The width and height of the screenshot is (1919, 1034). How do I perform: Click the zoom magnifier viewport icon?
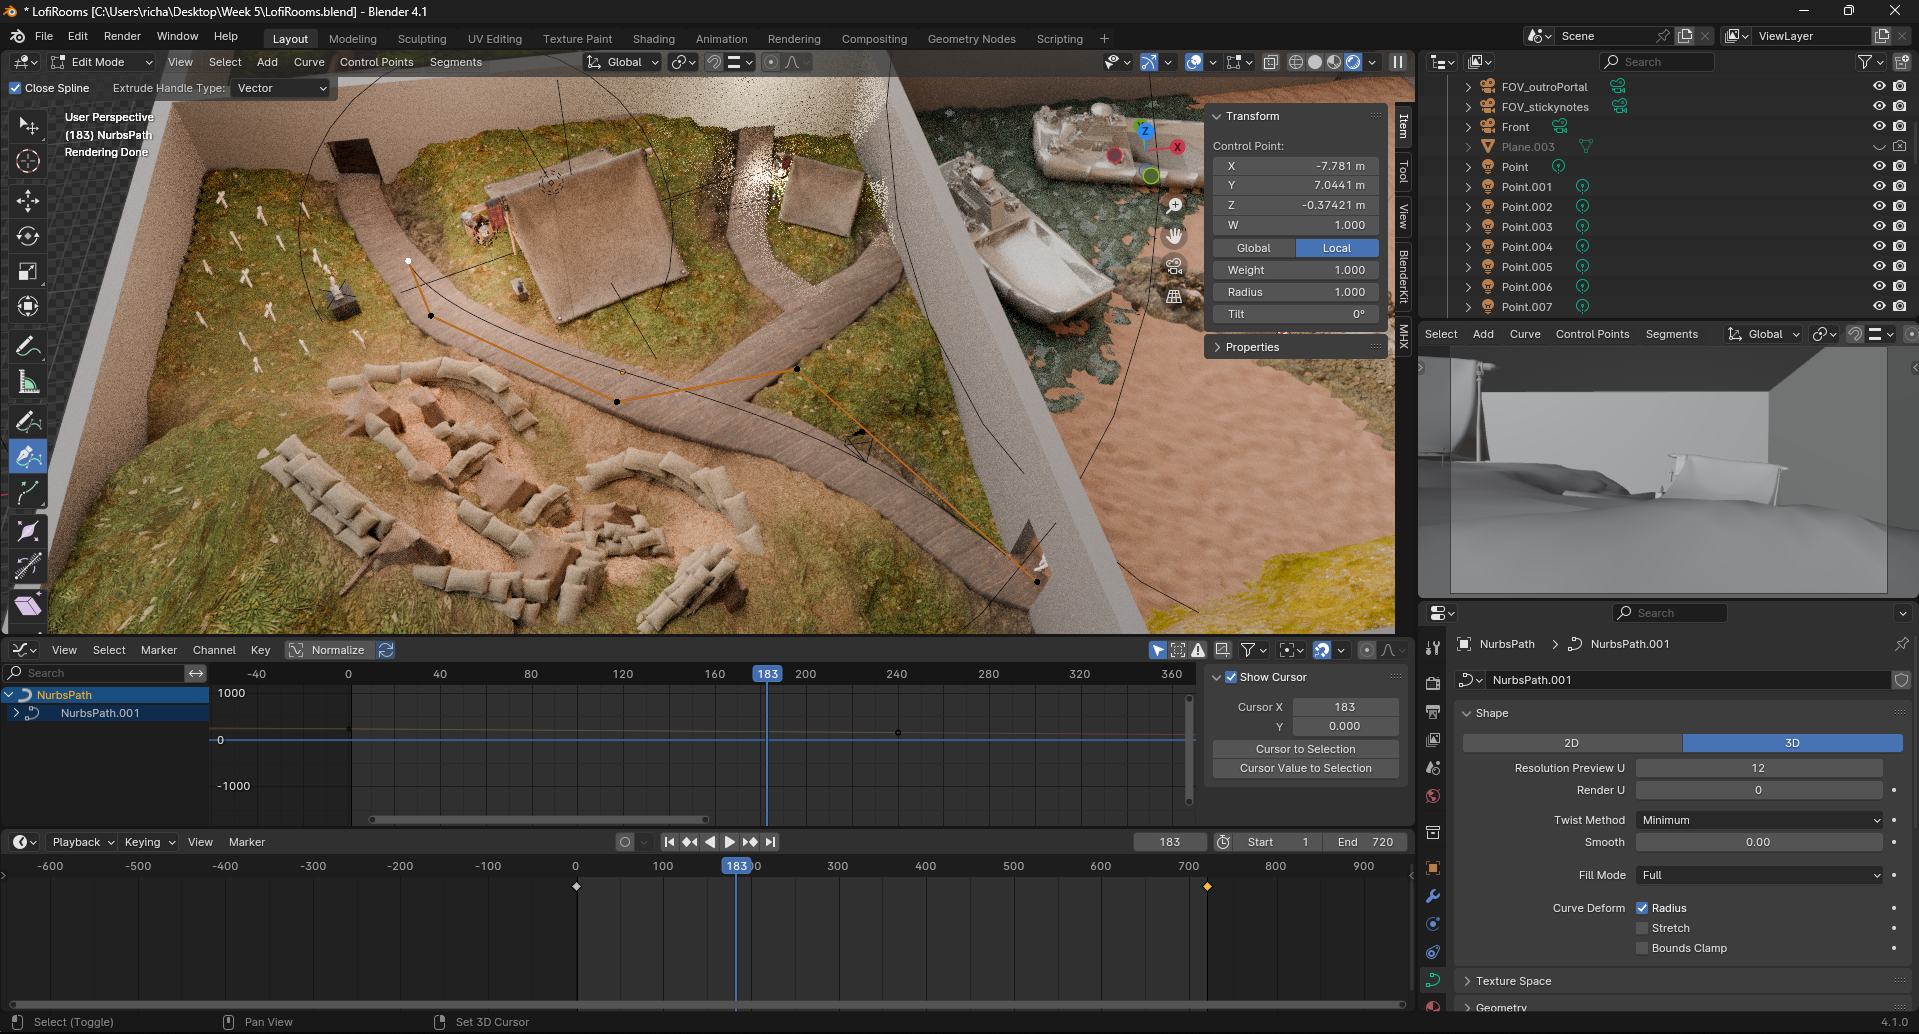click(1174, 206)
